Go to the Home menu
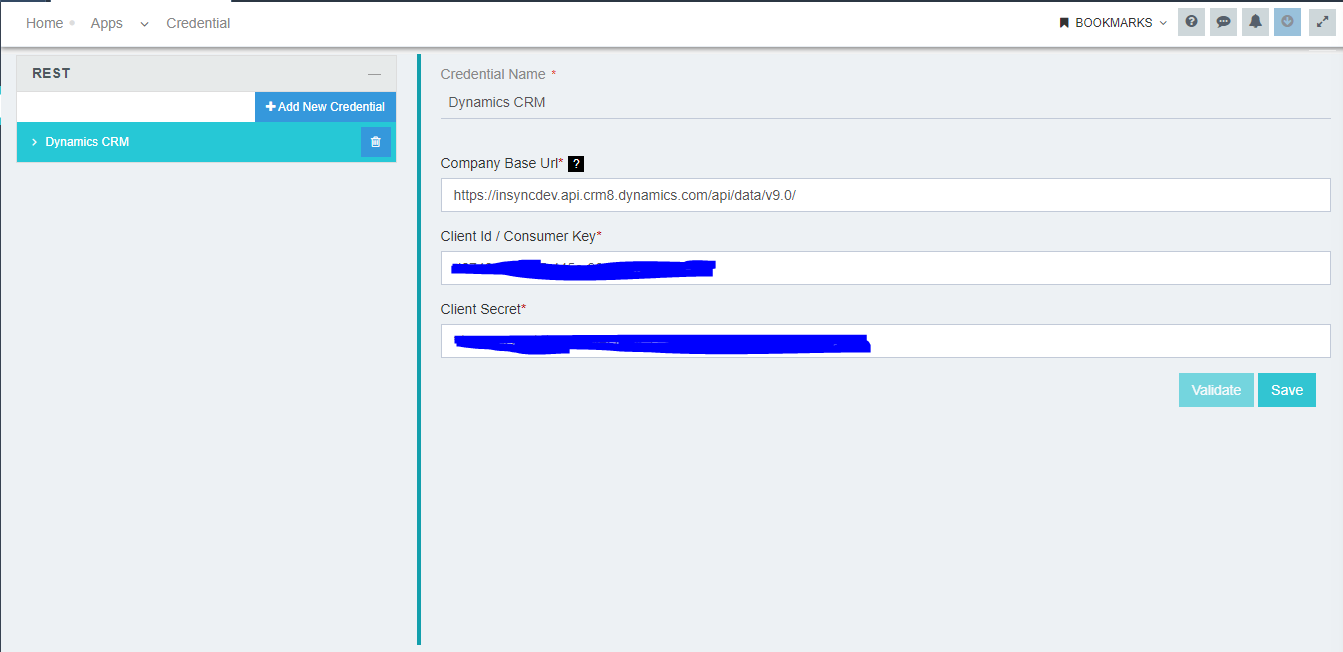 44,23
